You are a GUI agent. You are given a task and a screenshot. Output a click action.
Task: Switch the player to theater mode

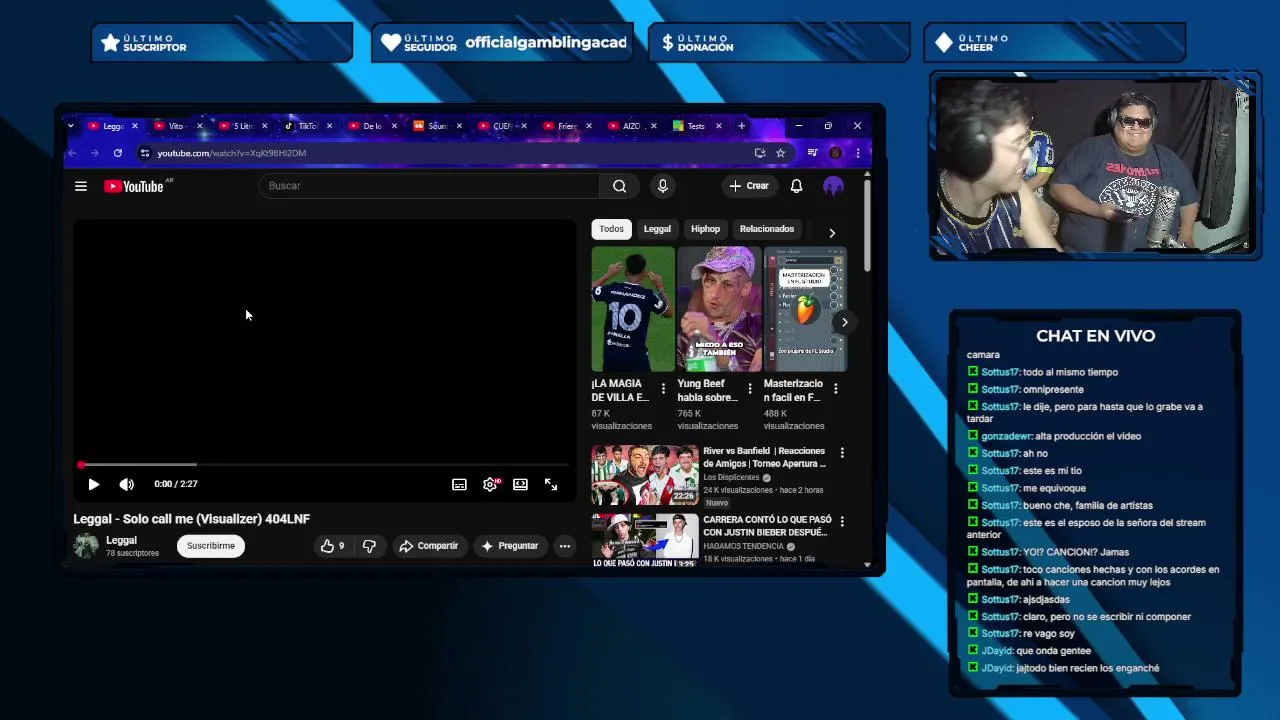[x=520, y=484]
